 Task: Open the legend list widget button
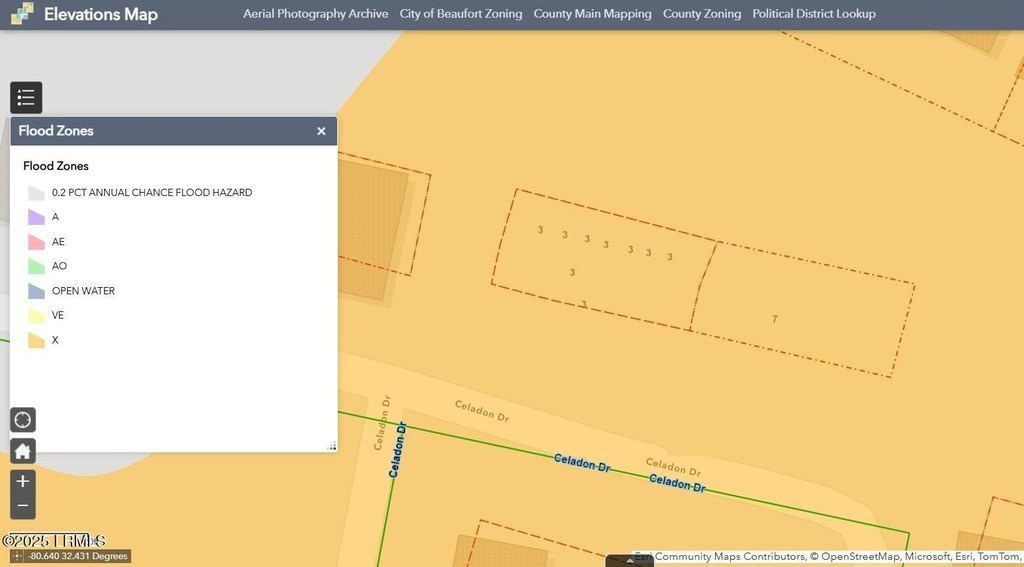click(26, 98)
